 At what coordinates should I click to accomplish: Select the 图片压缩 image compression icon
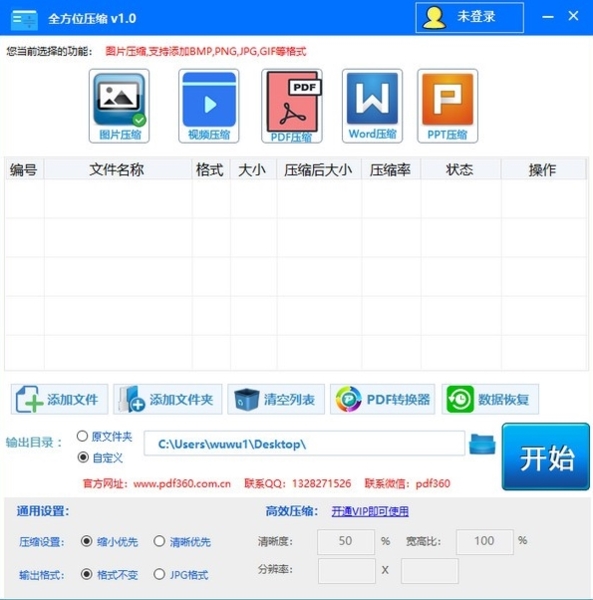pos(119,106)
